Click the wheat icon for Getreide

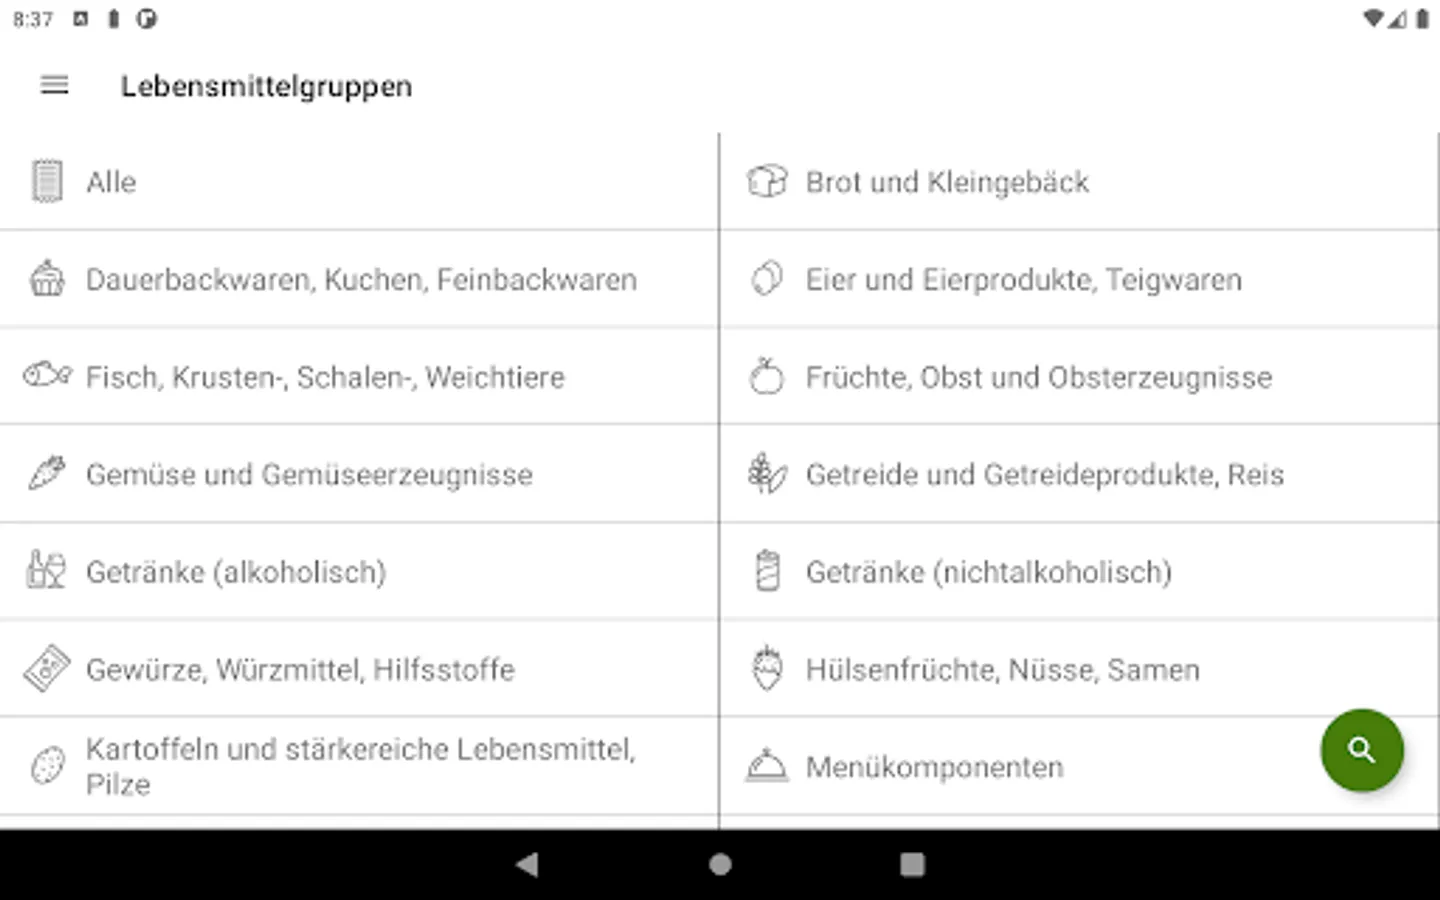(x=767, y=473)
